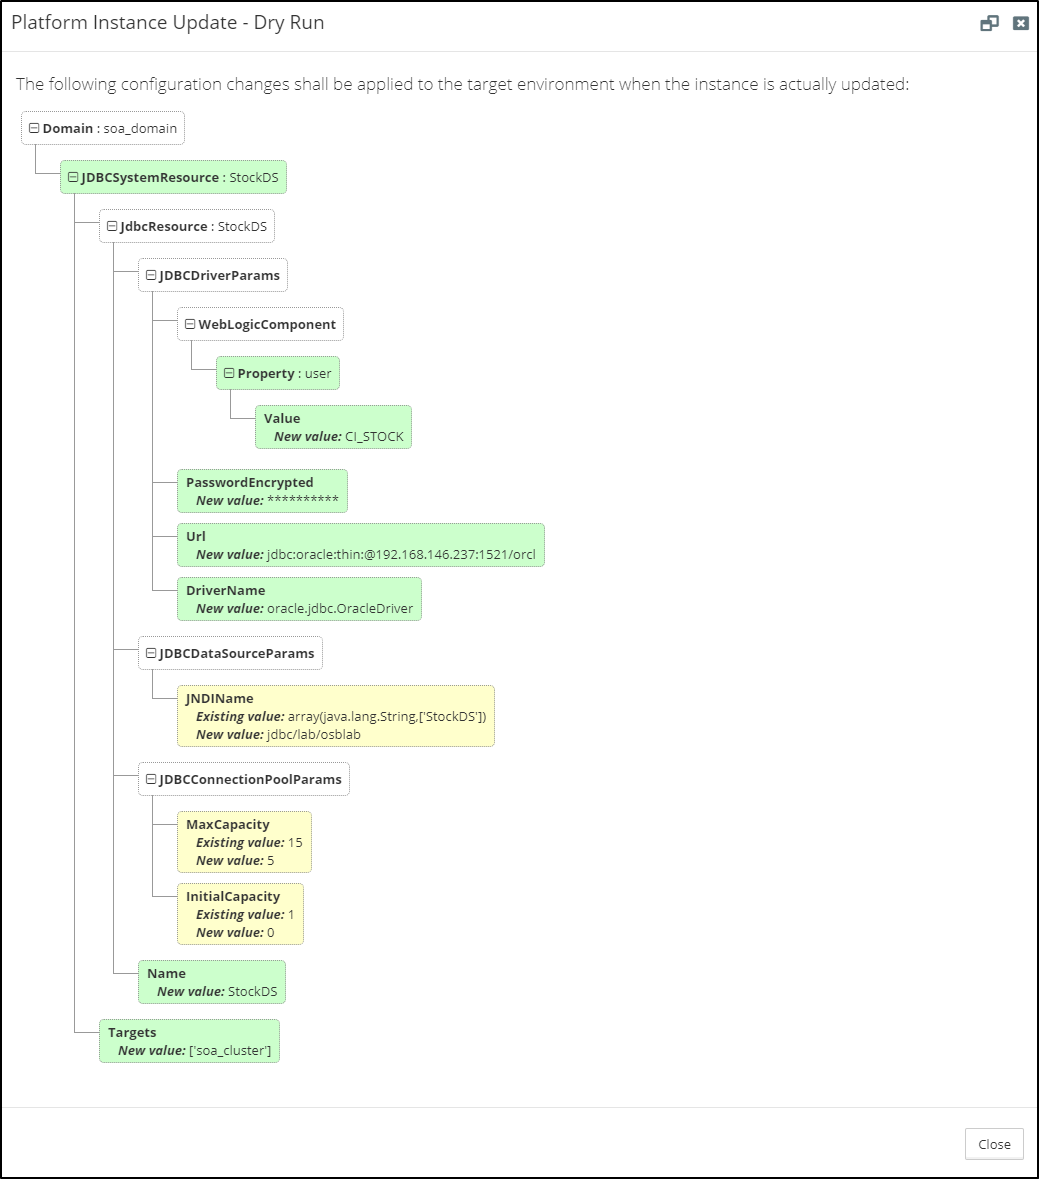Select the Targets soa_cluster item
The height and width of the screenshot is (1179, 1039).
[x=189, y=1041]
